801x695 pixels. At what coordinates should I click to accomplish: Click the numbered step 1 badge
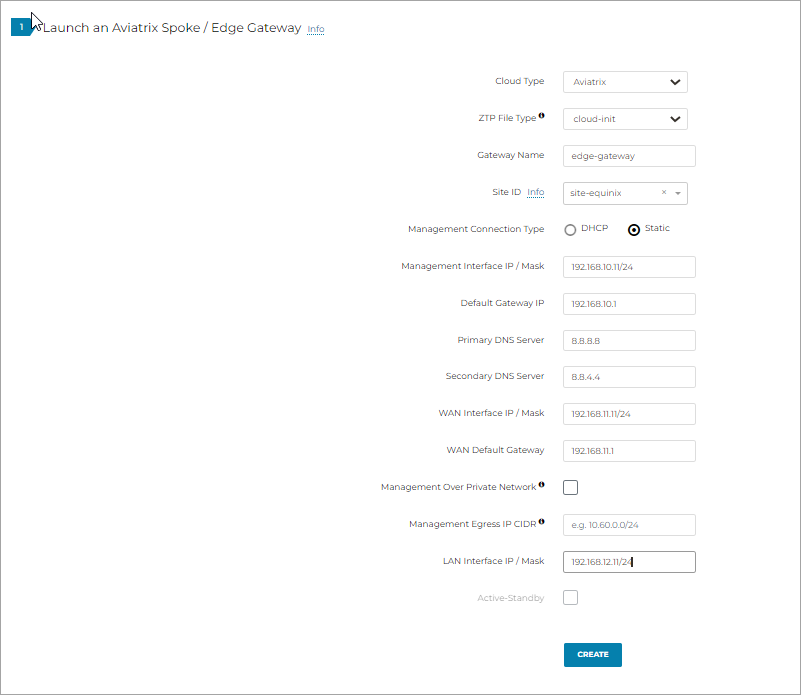pyautogui.click(x=21, y=27)
